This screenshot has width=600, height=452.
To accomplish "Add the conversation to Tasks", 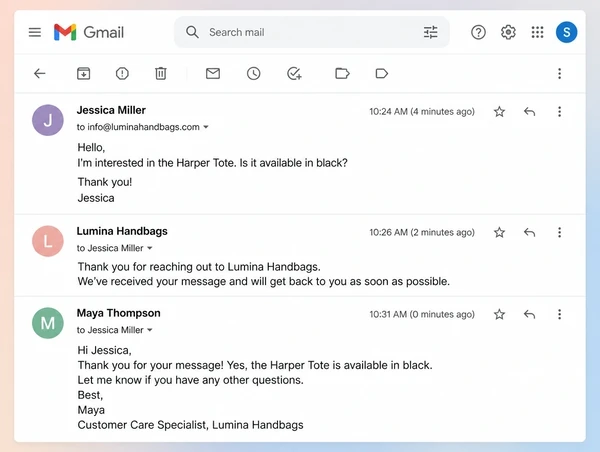I will click(294, 73).
